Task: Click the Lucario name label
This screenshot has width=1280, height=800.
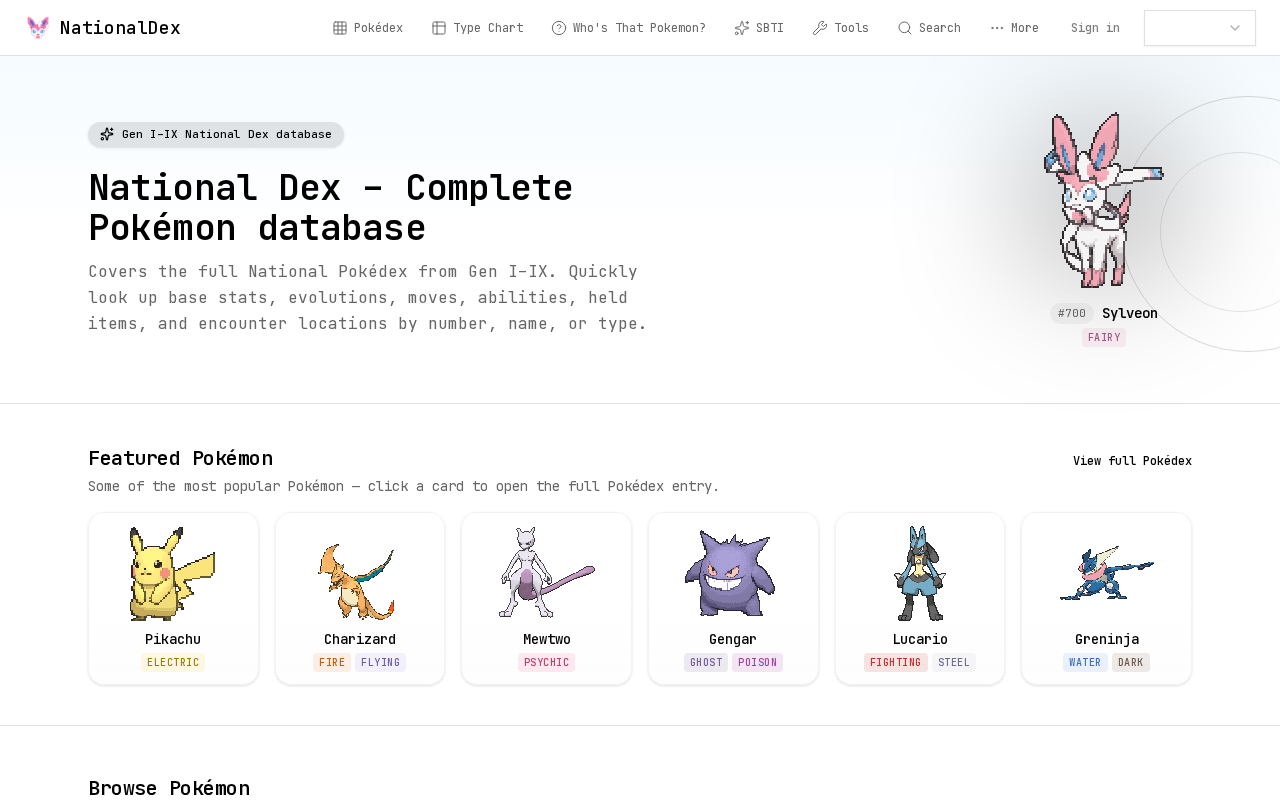Action: (x=920, y=639)
